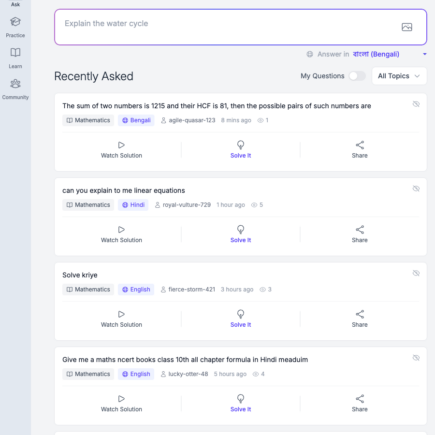Toggle the My Questions switch
This screenshot has width=435, height=435.
[x=357, y=76]
